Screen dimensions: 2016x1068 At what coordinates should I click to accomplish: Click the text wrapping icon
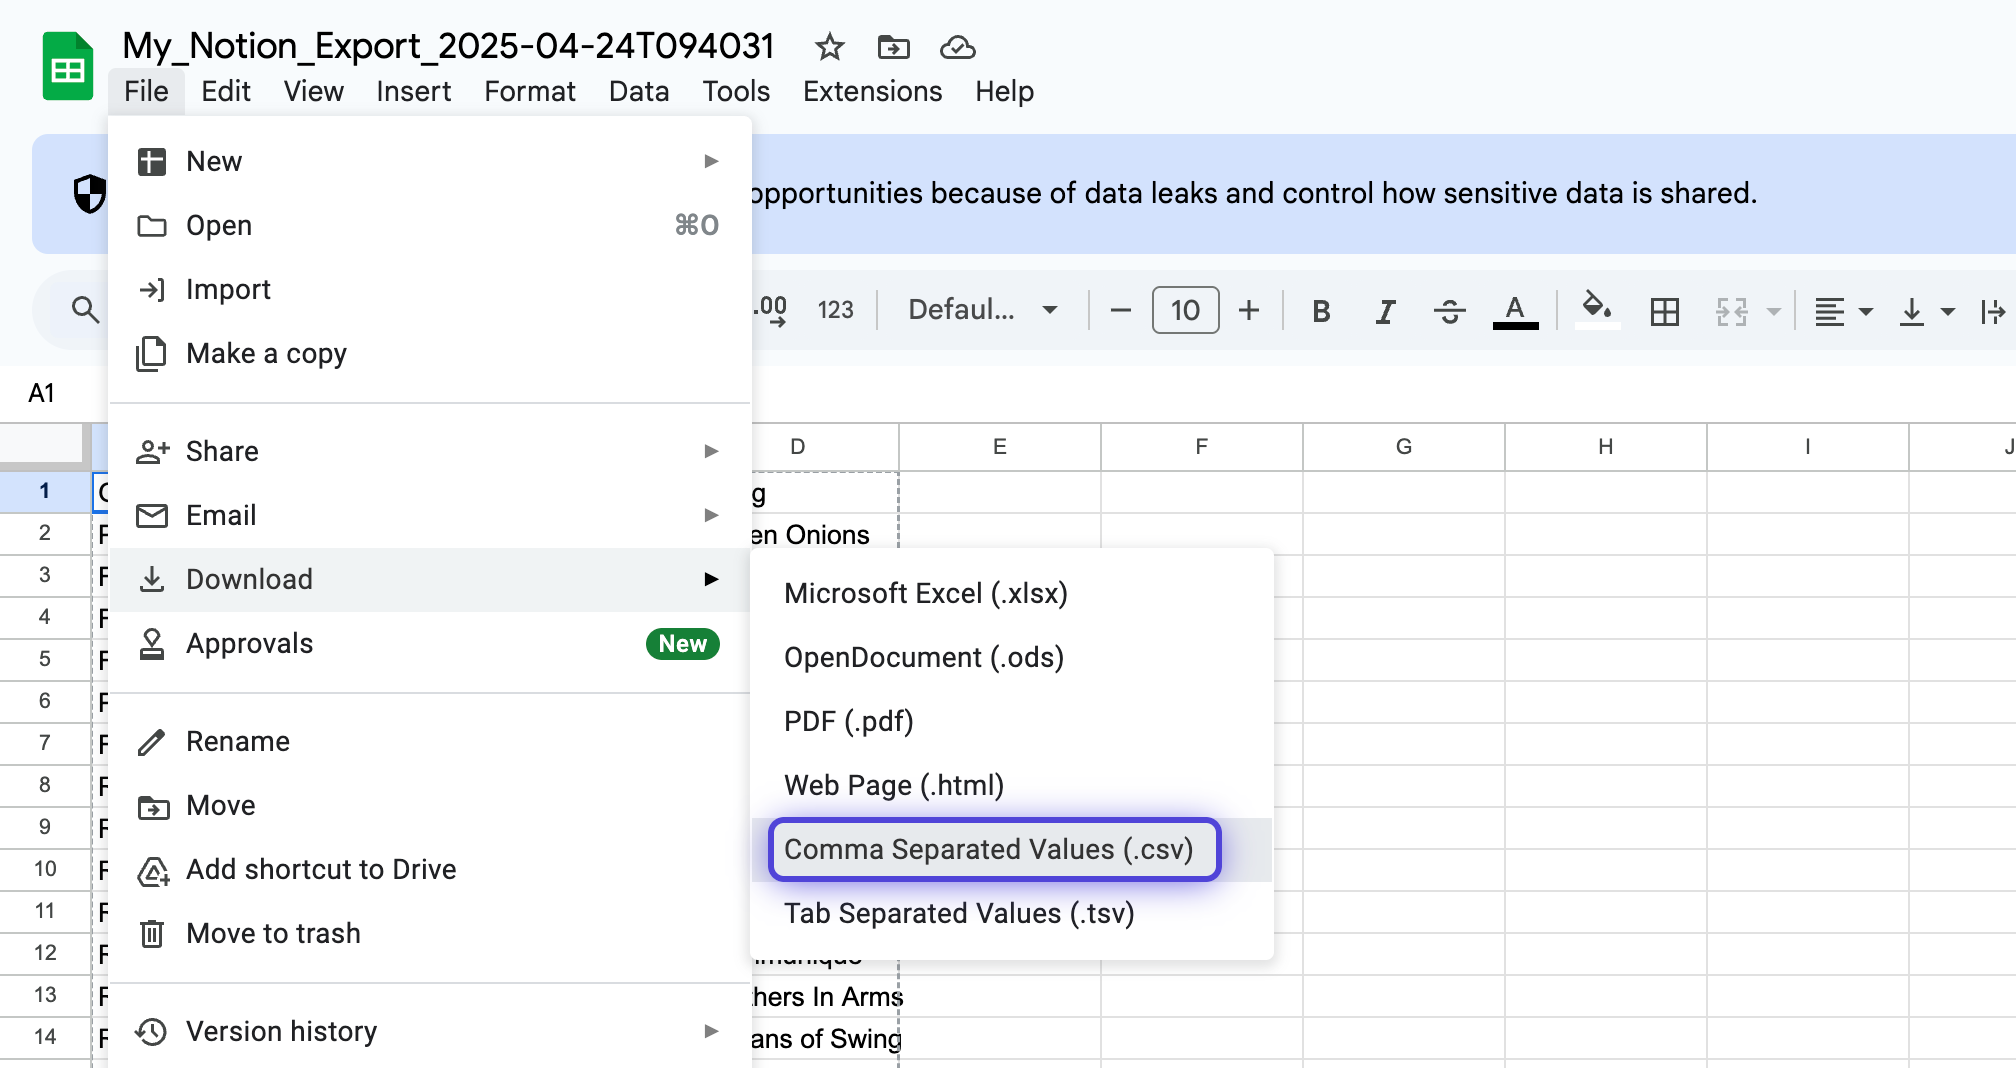(1994, 311)
